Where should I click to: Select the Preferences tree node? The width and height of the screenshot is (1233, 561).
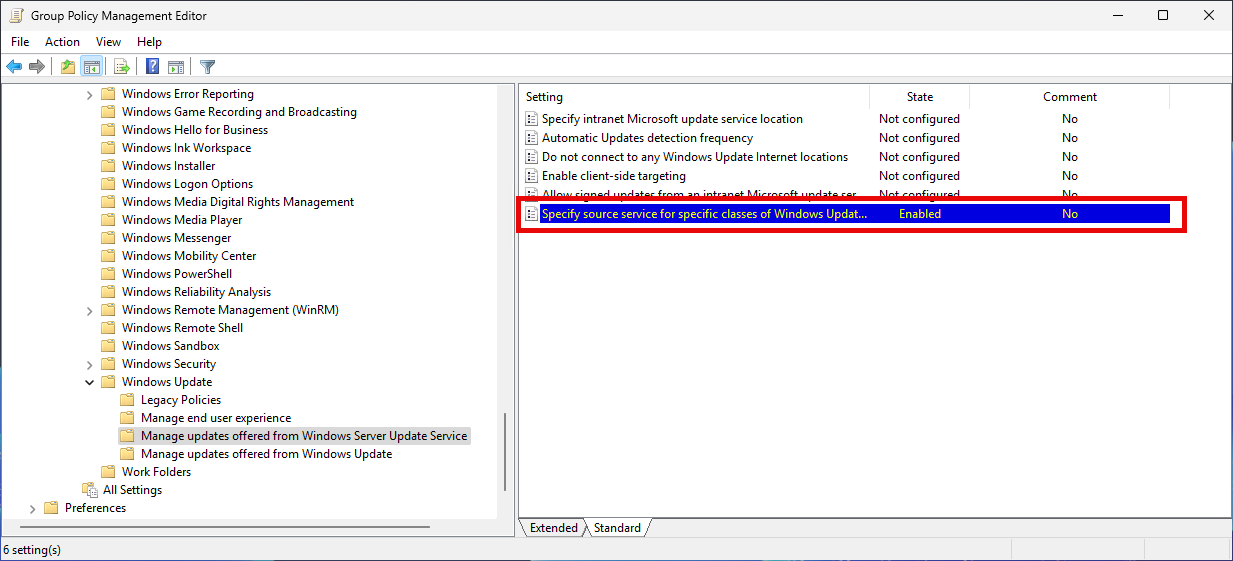click(x=95, y=508)
